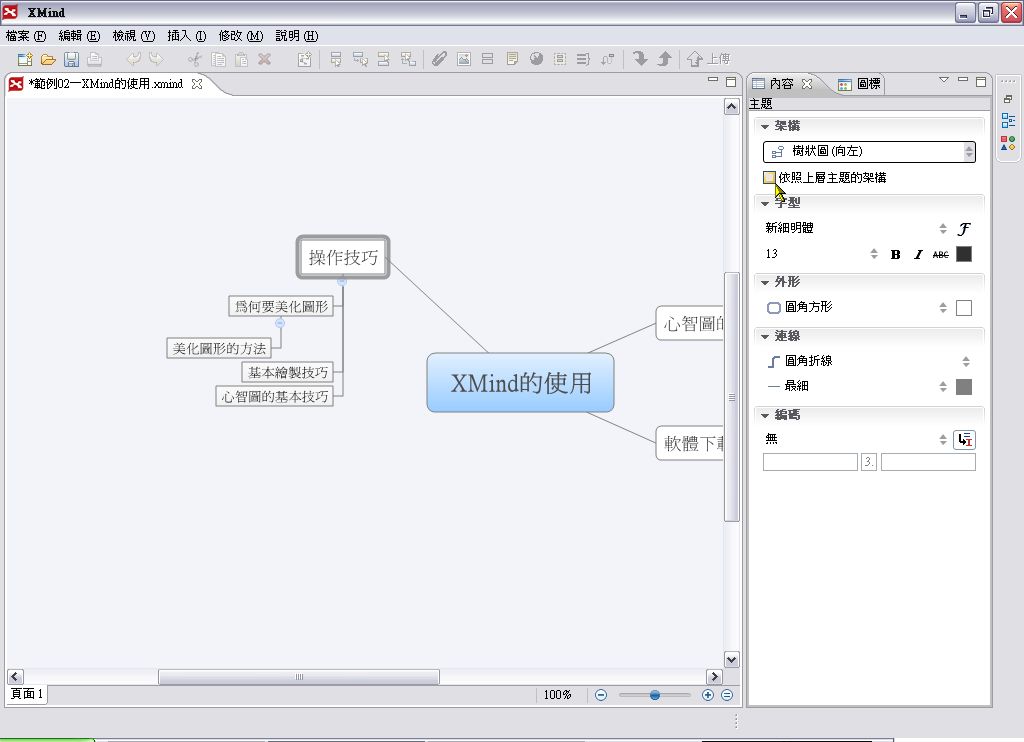The height and width of the screenshot is (742, 1024).
Task: Select the 頁面 1 sheet tab
Action: pos(27,694)
